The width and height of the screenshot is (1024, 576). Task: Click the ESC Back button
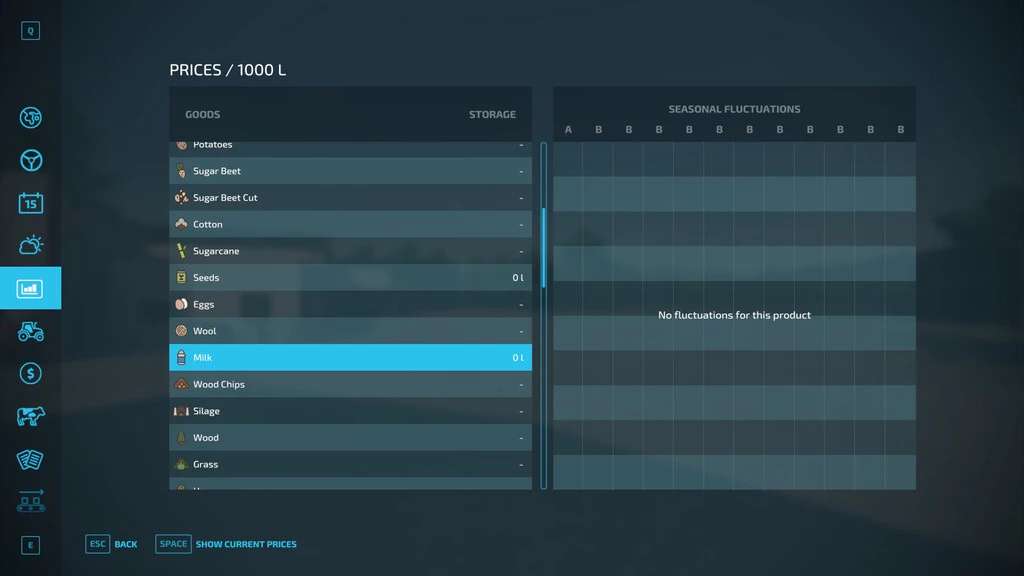click(112, 544)
